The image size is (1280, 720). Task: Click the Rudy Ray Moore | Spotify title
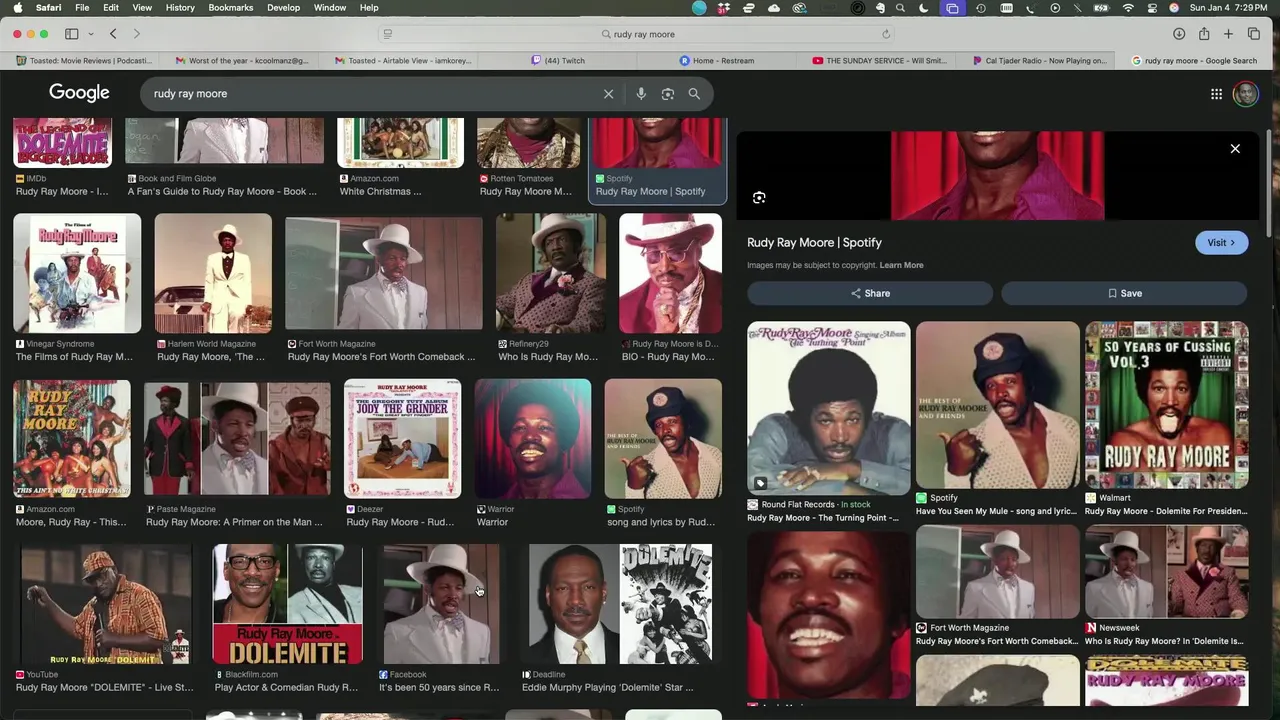(x=814, y=243)
